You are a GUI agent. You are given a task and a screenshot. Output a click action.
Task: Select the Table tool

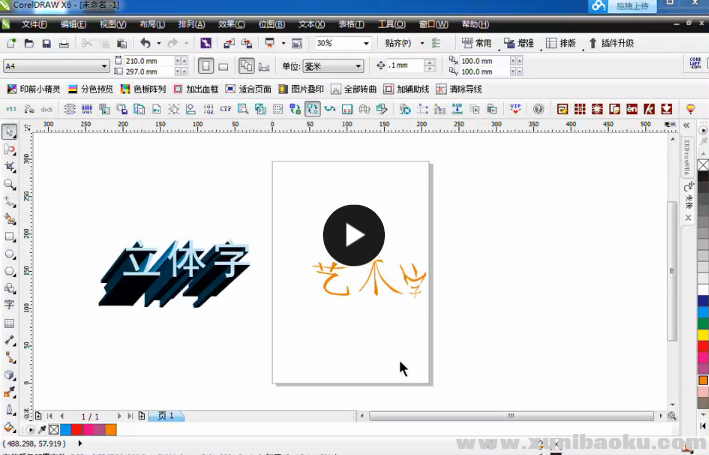pyautogui.click(x=9, y=323)
